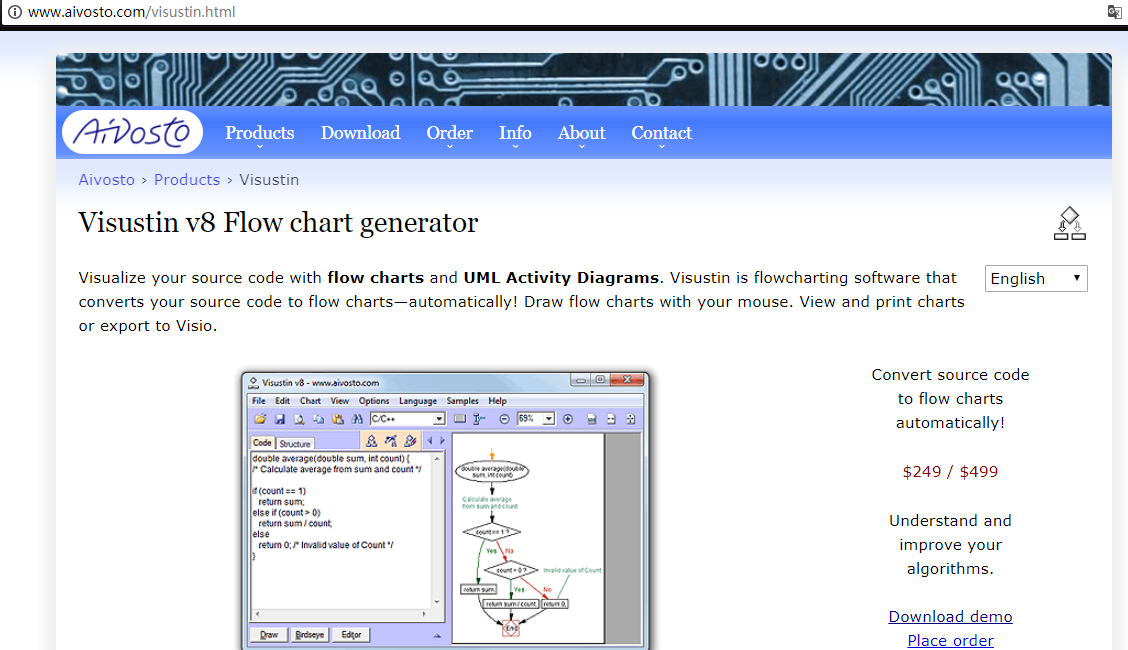The width and height of the screenshot is (1128, 650).
Task: Switch to the Structure tab
Action: [295, 444]
